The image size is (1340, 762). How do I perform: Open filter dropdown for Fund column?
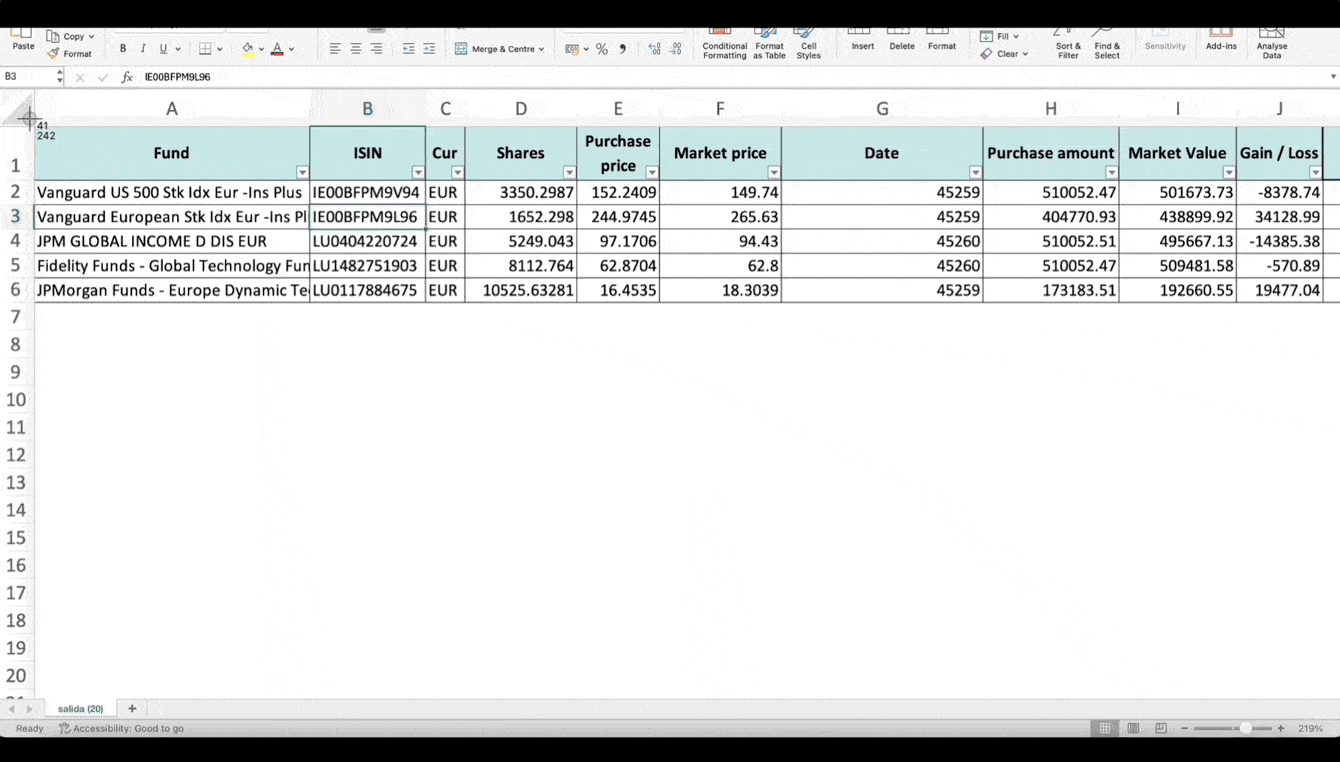click(302, 173)
